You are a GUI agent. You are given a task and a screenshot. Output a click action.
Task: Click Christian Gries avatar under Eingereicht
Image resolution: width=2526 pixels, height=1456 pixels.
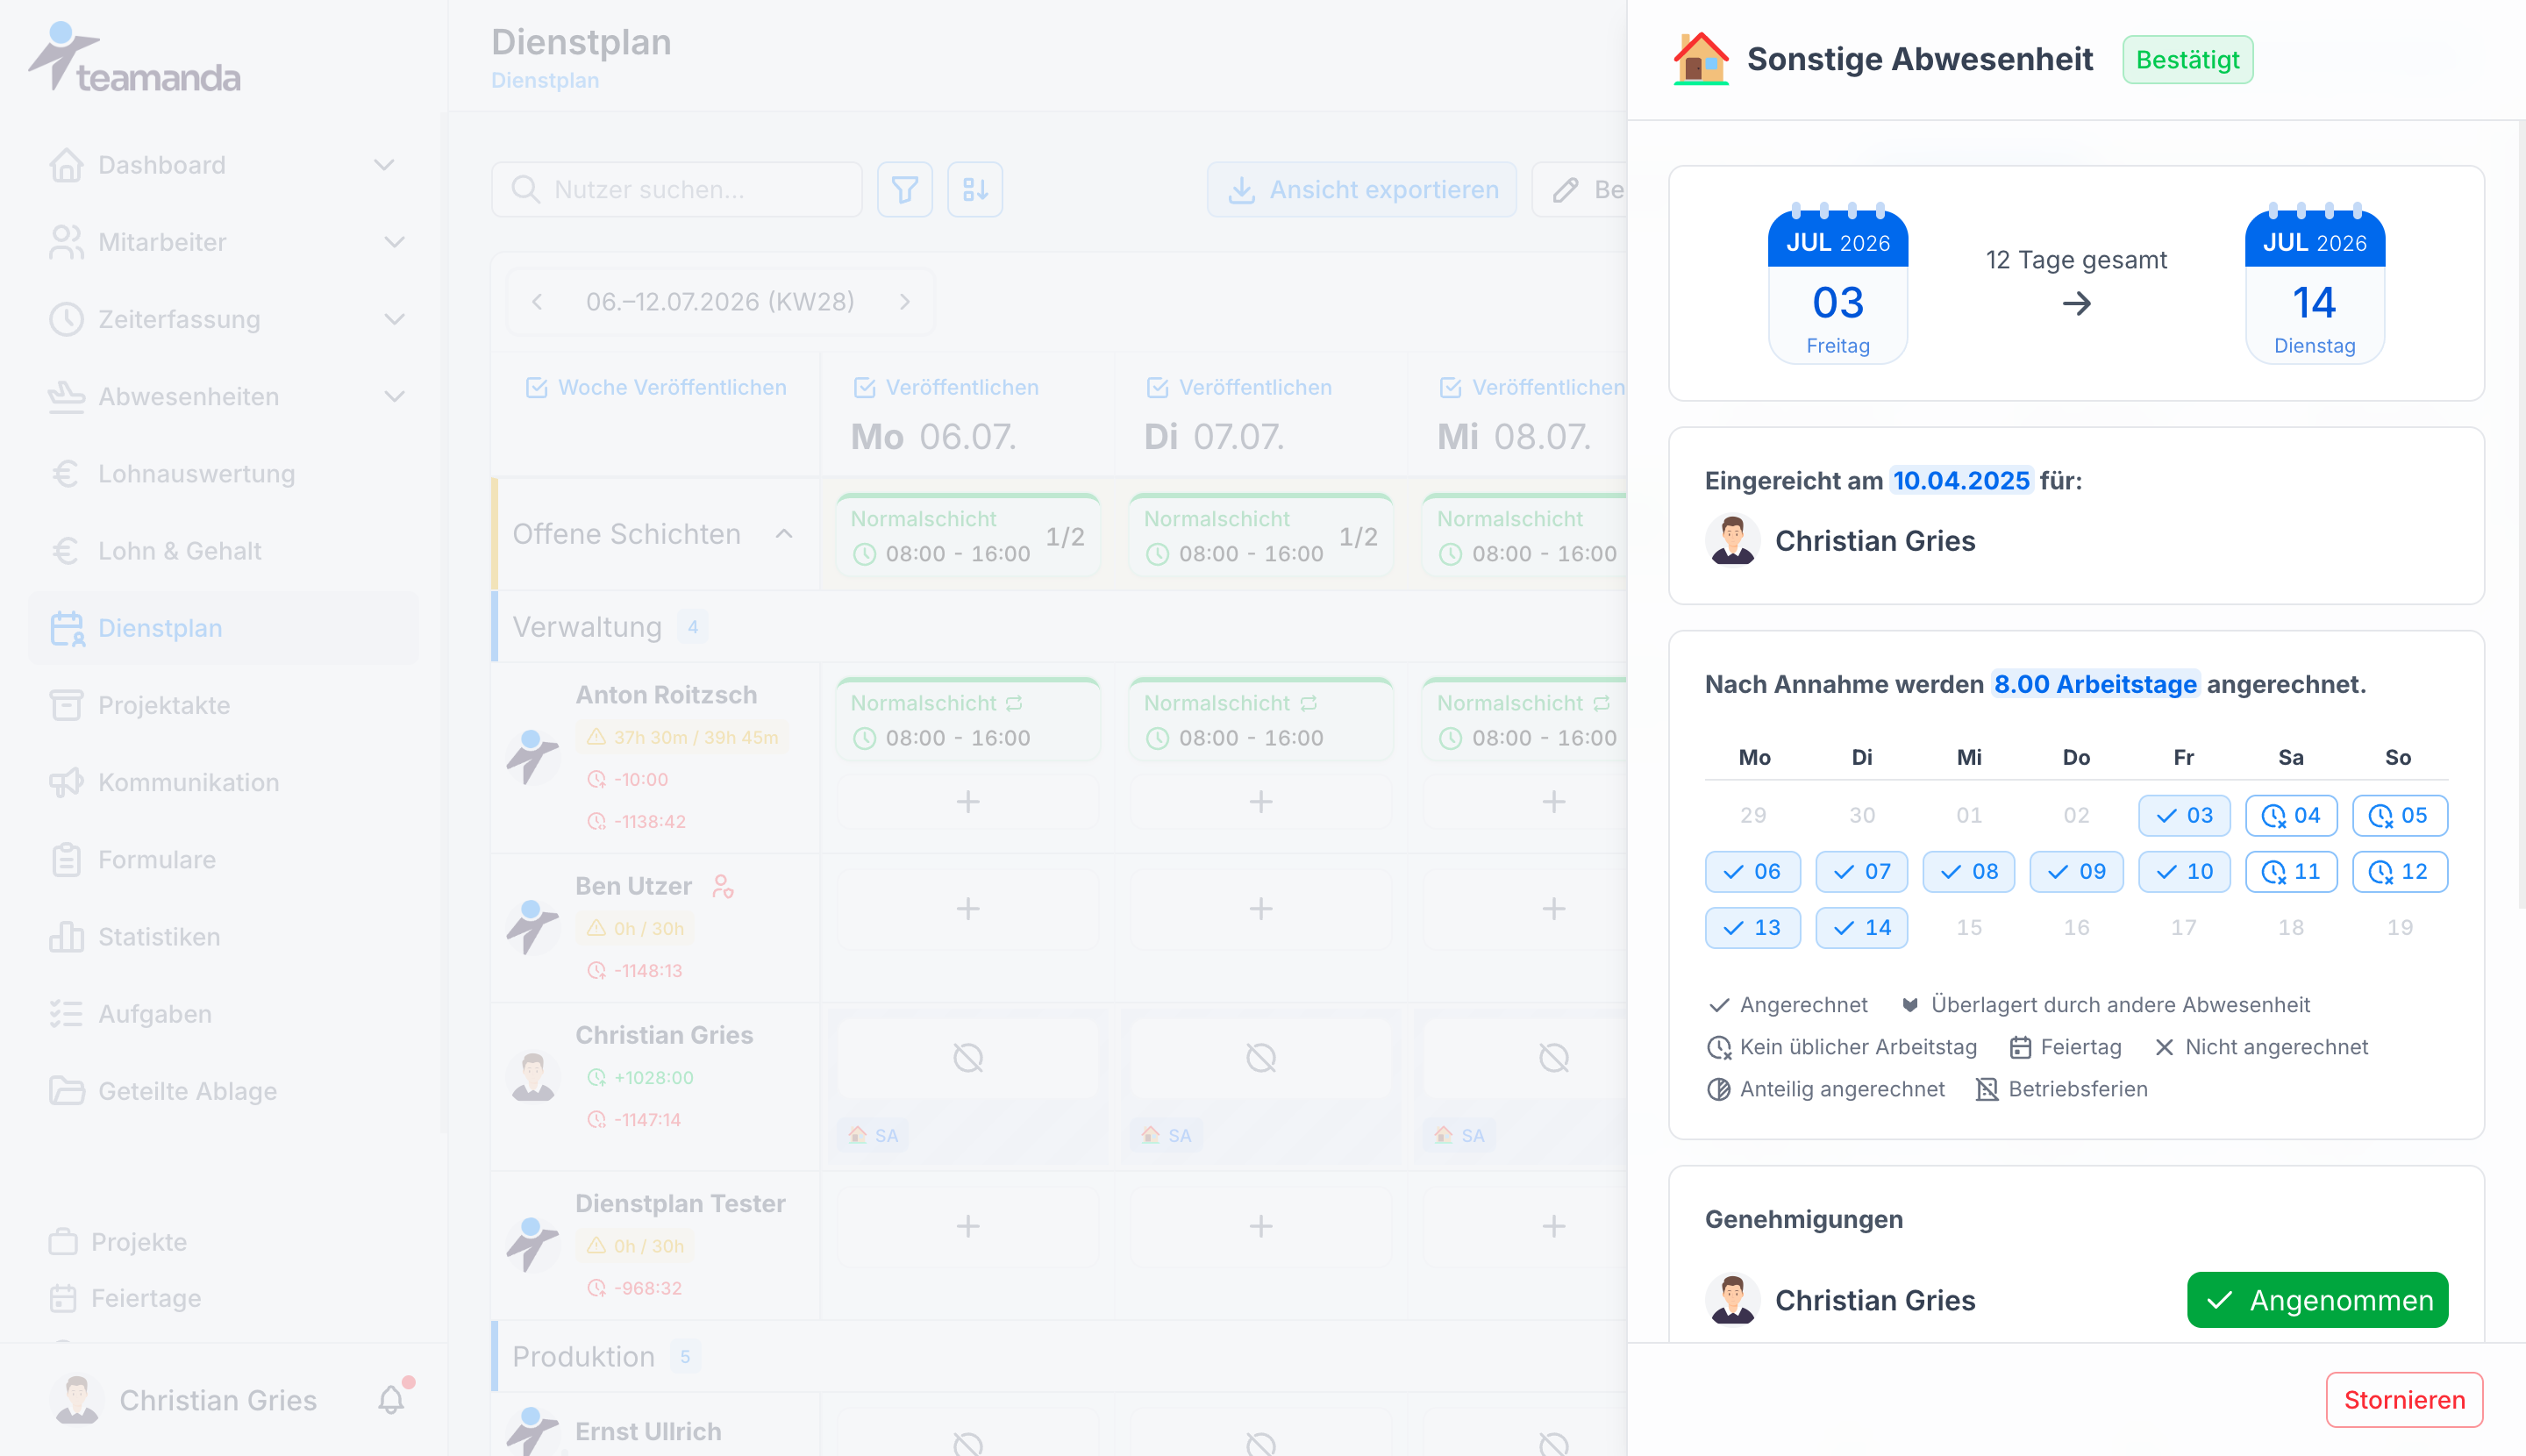point(1732,540)
